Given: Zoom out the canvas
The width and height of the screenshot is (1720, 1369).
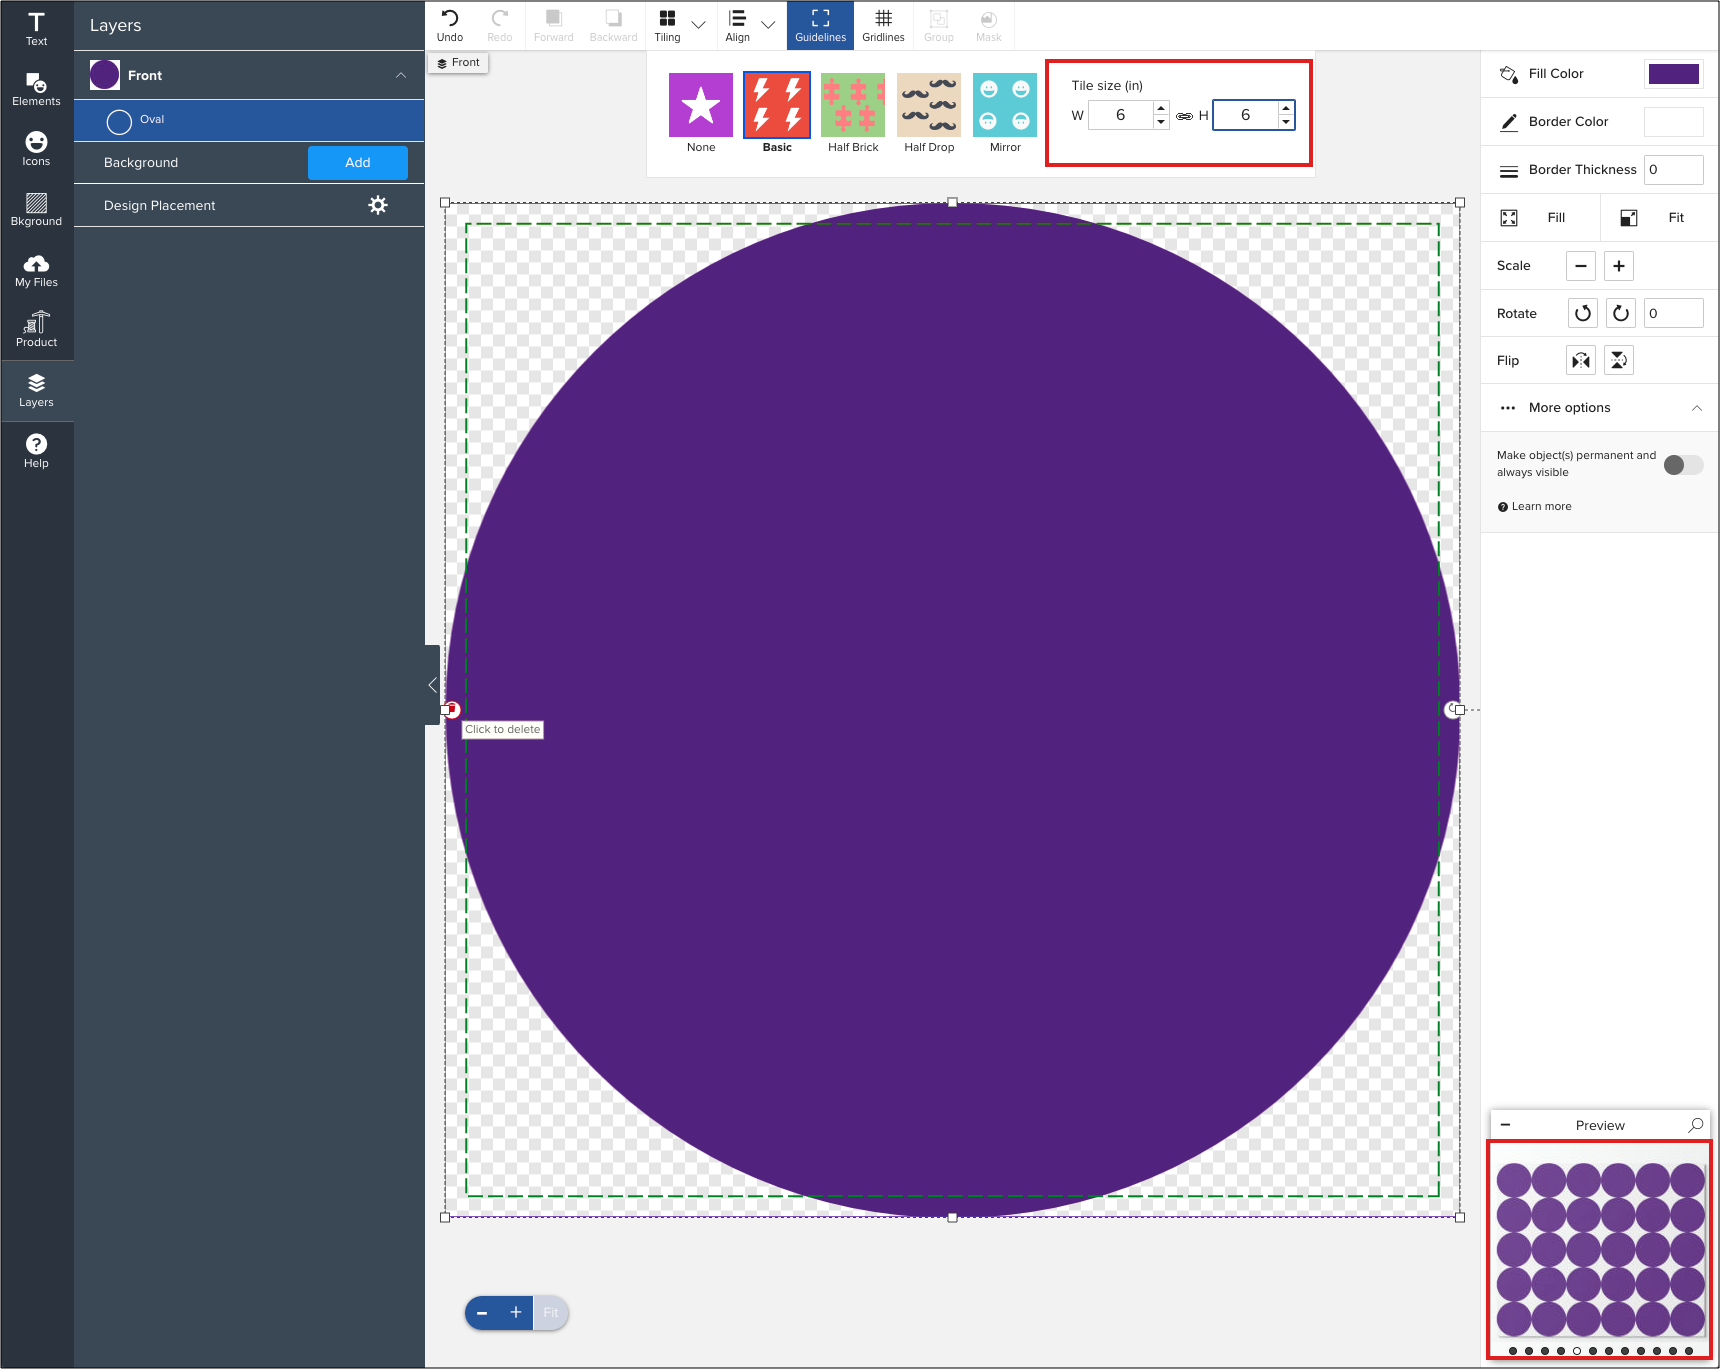Looking at the screenshot, I should tap(482, 1313).
